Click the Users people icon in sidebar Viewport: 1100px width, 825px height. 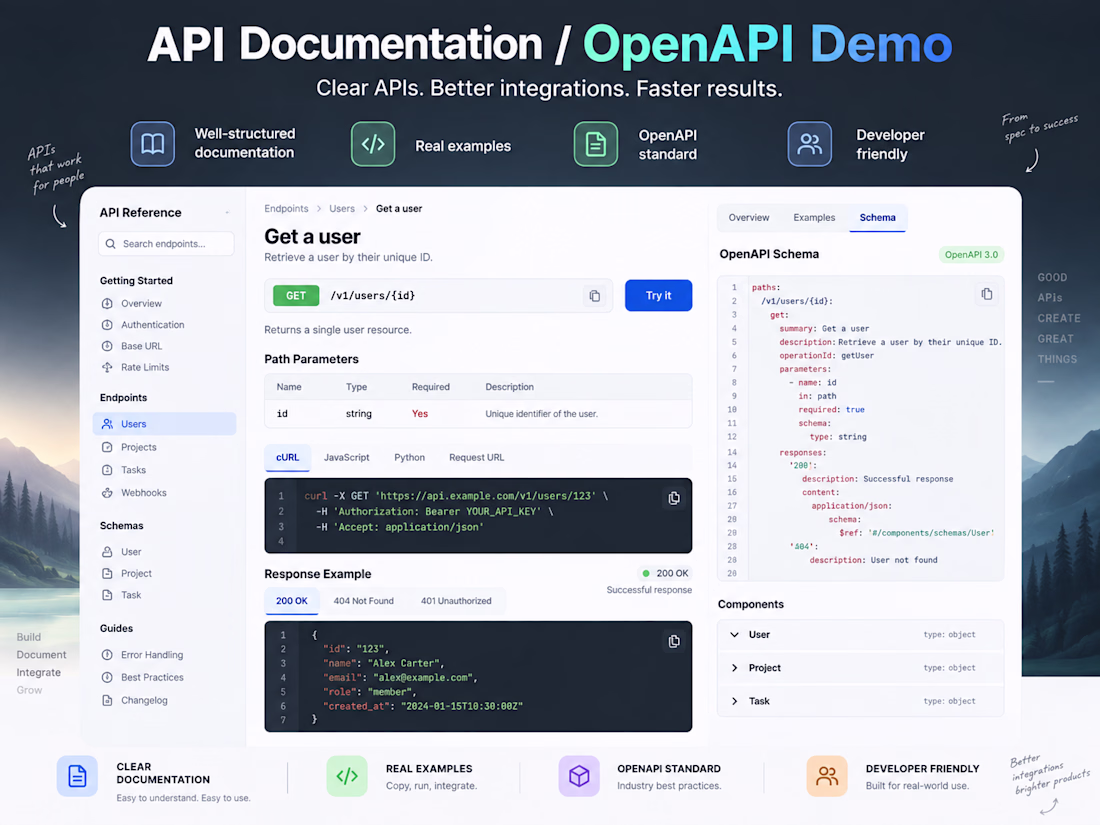[x=107, y=424]
